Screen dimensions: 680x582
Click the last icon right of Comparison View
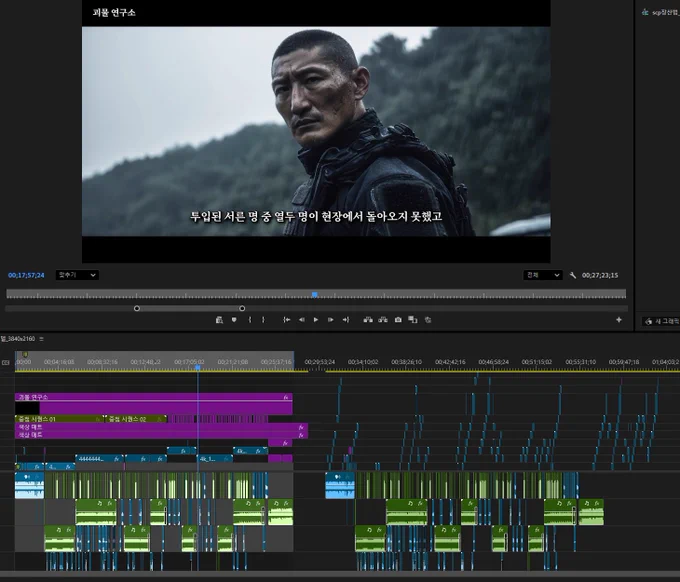(428, 320)
